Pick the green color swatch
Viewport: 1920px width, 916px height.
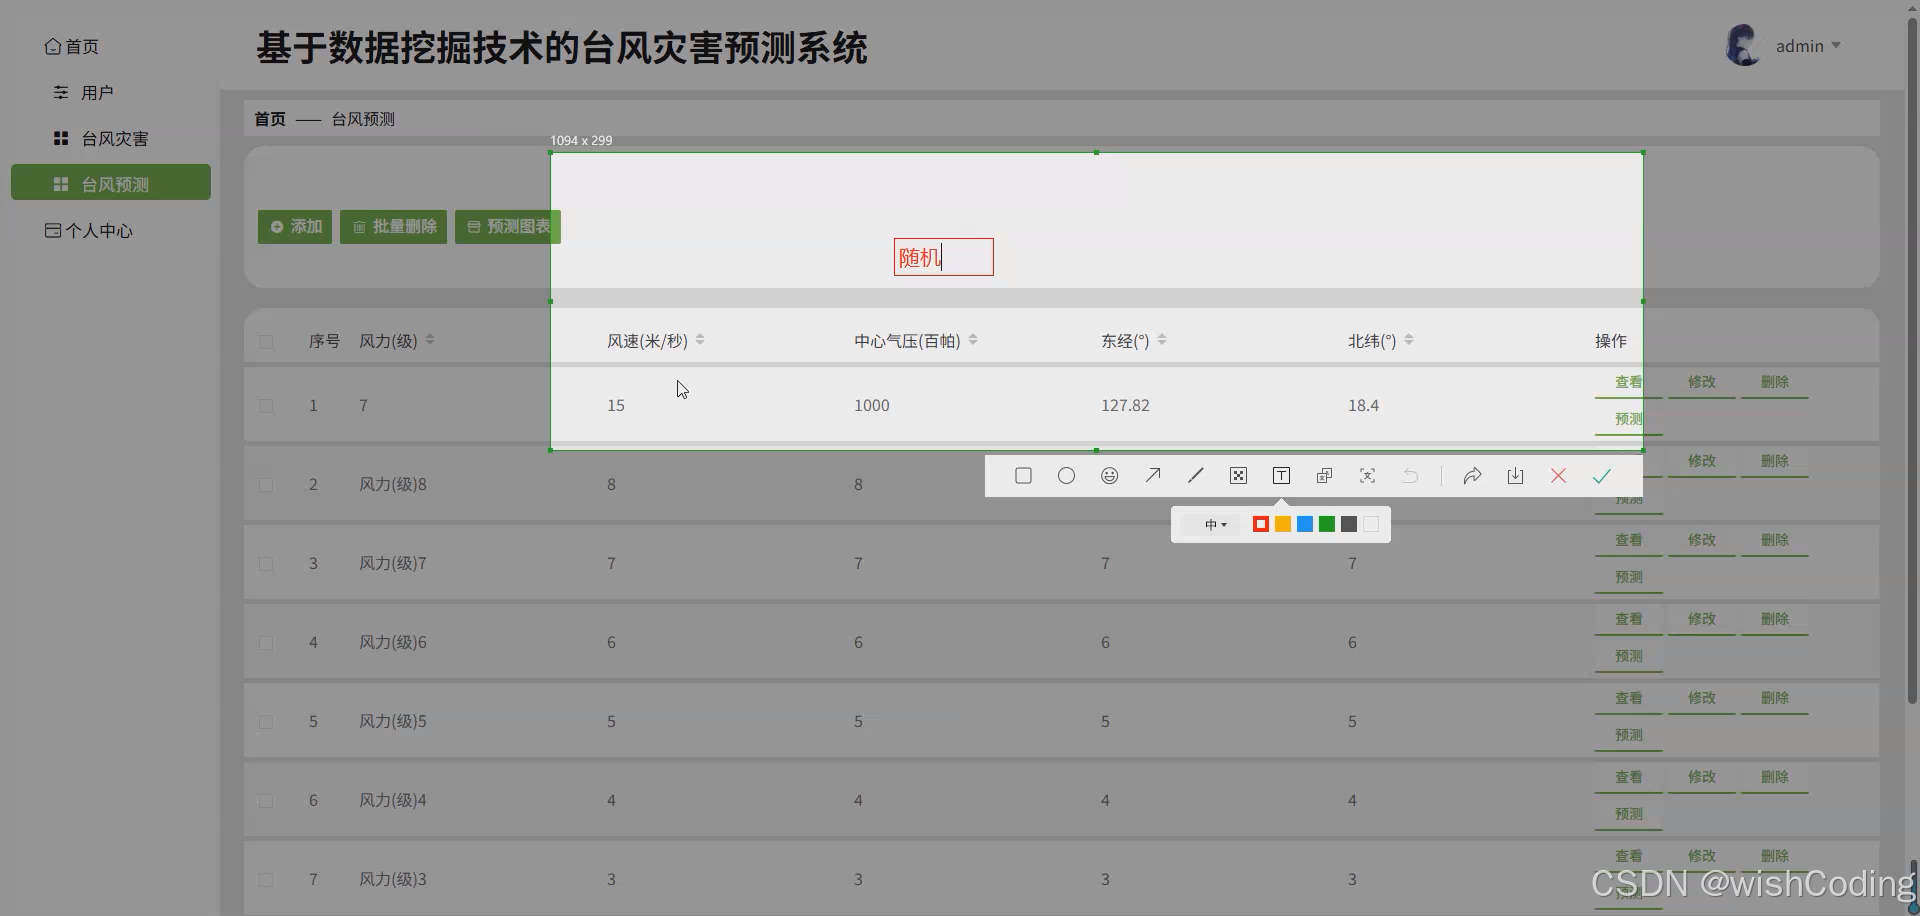tap(1327, 524)
